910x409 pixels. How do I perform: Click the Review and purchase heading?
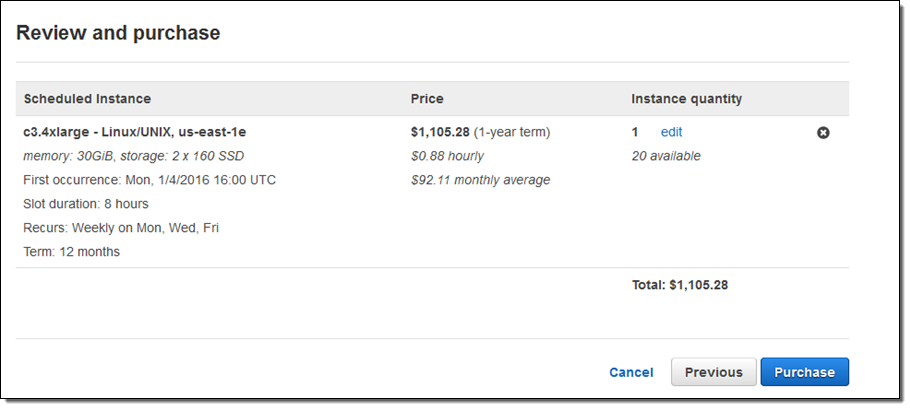coord(118,33)
